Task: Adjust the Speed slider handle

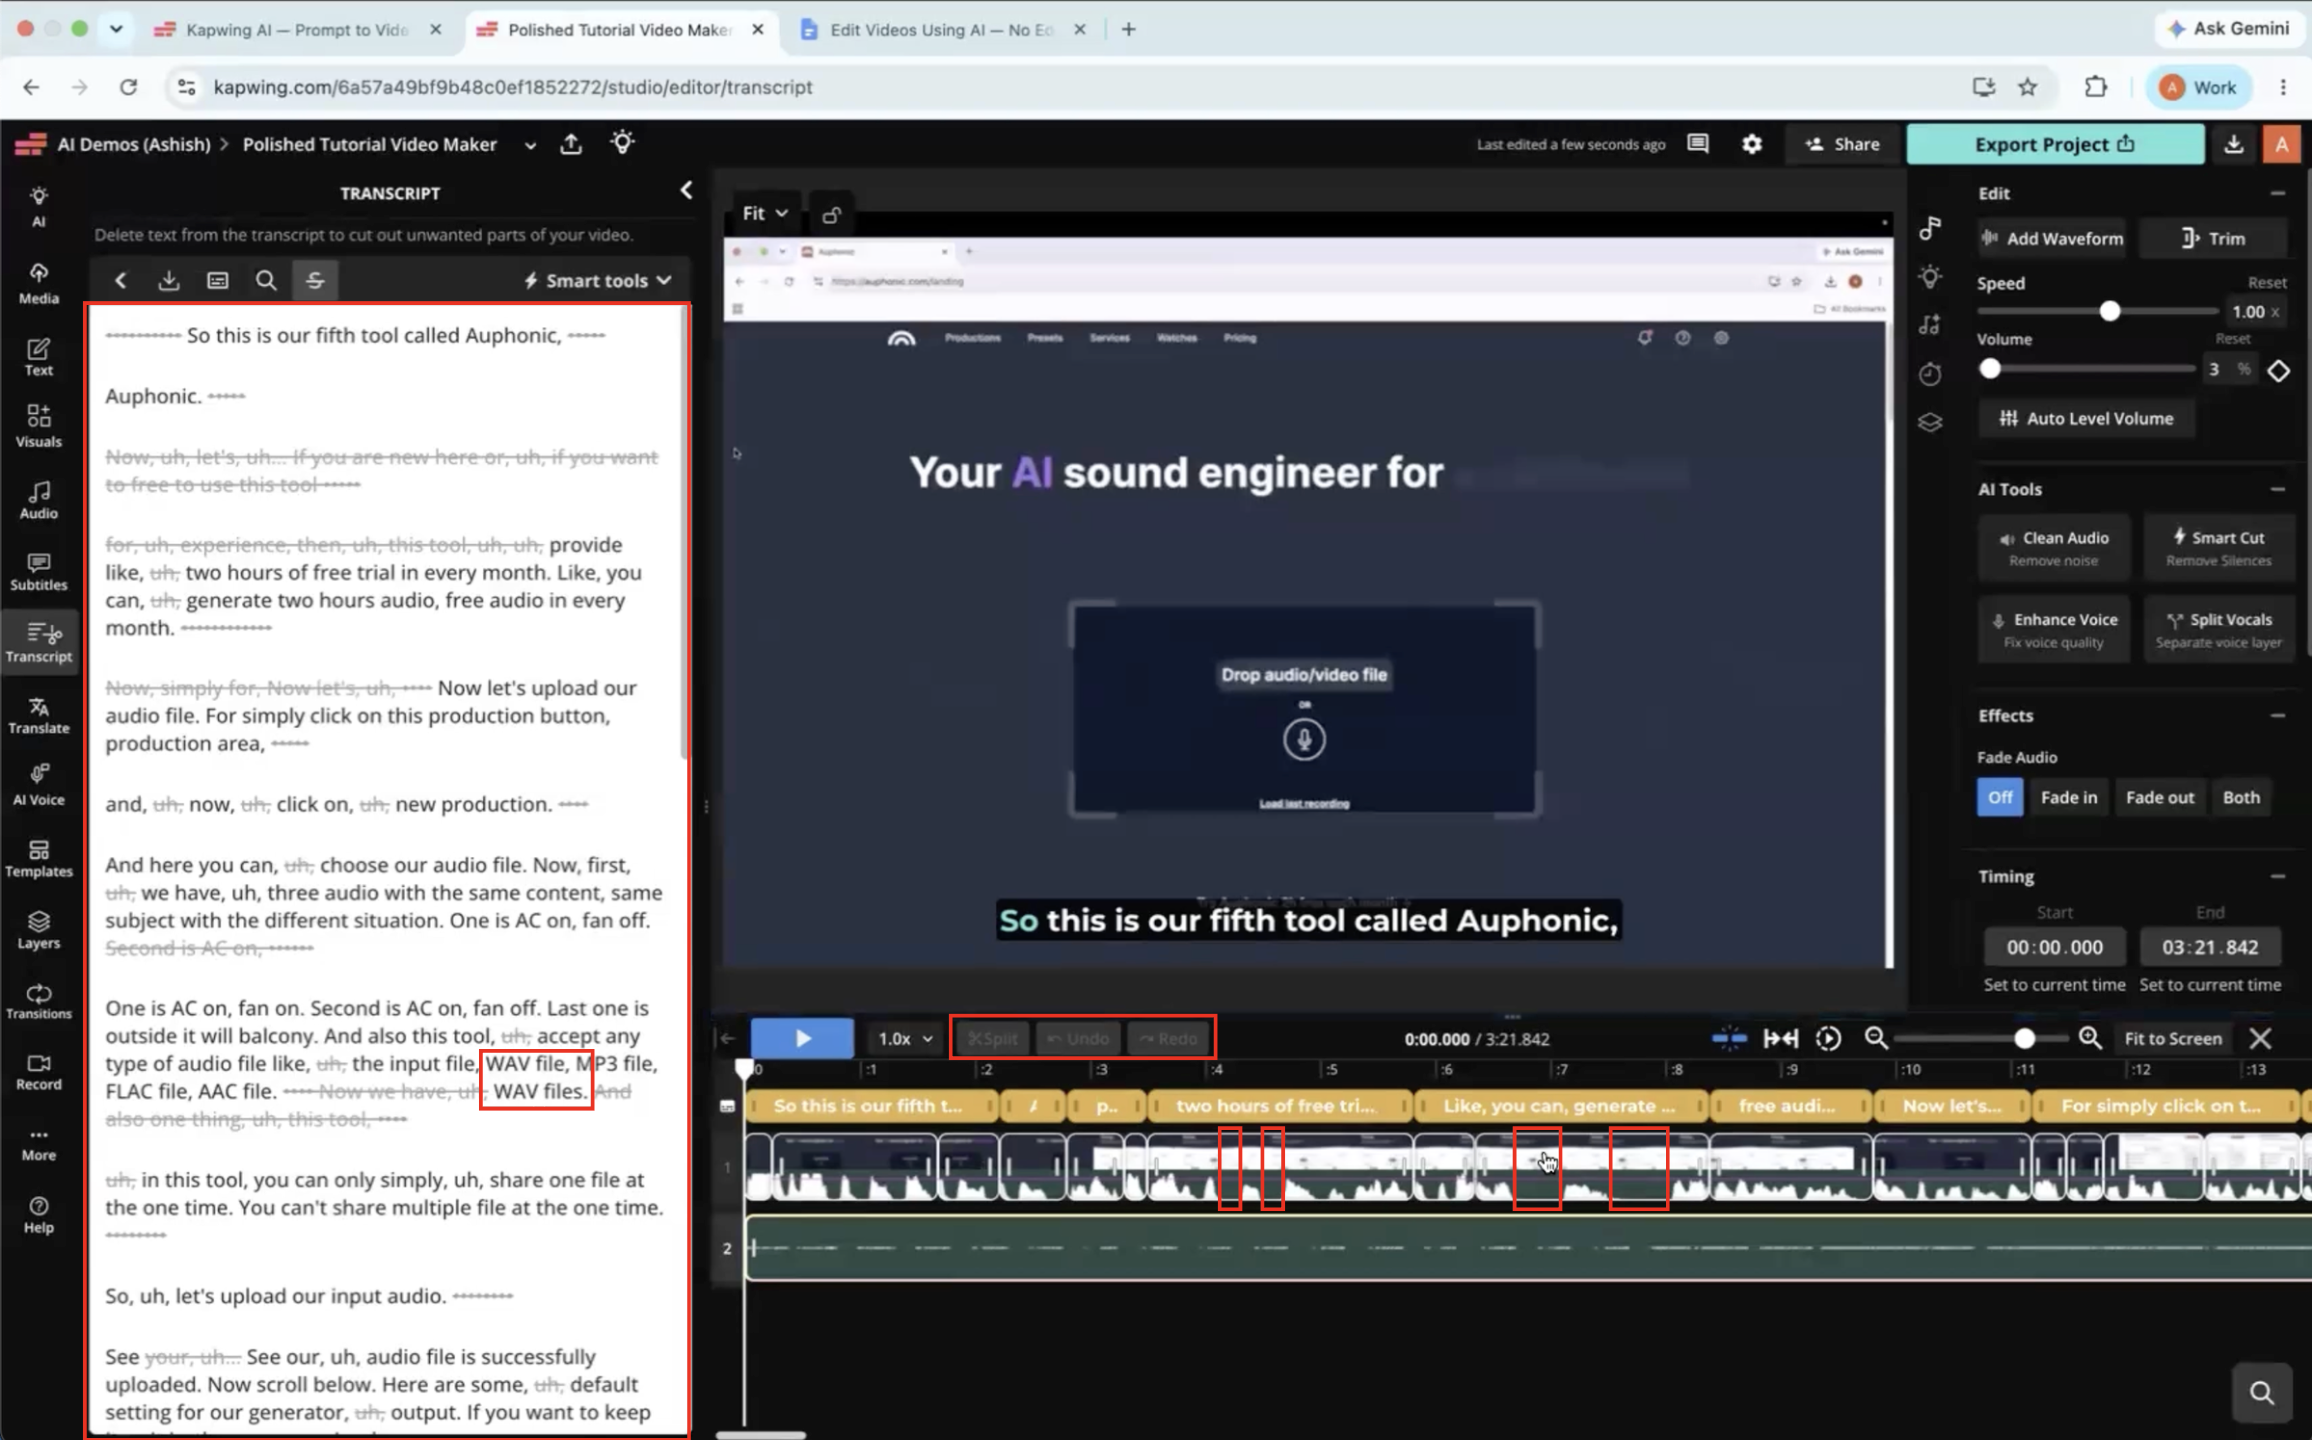Action: coord(2109,311)
